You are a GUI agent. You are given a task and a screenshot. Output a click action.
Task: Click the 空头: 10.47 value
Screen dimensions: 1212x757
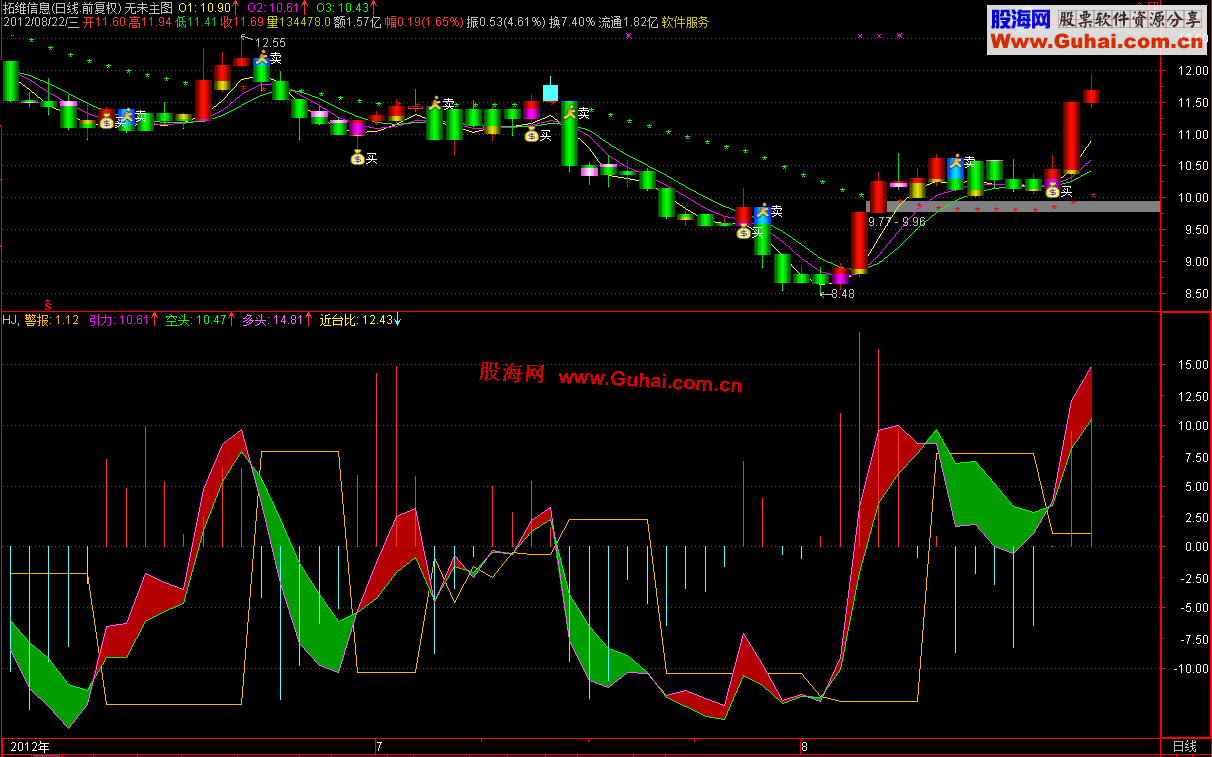pyautogui.click(x=196, y=320)
